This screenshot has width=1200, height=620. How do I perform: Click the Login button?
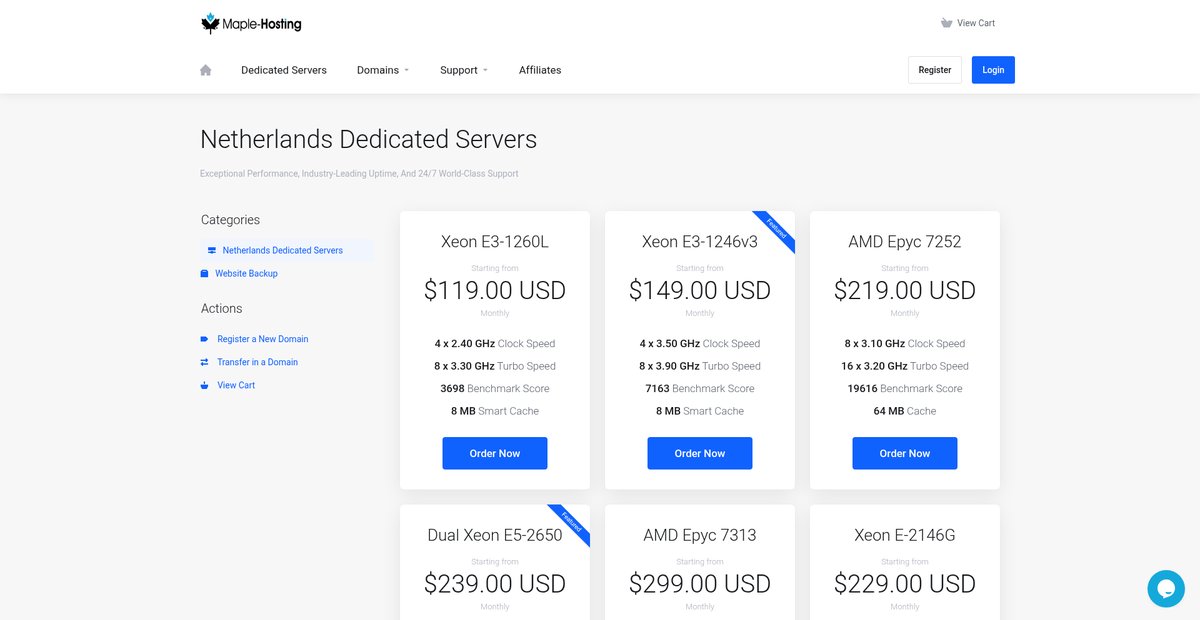(993, 70)
